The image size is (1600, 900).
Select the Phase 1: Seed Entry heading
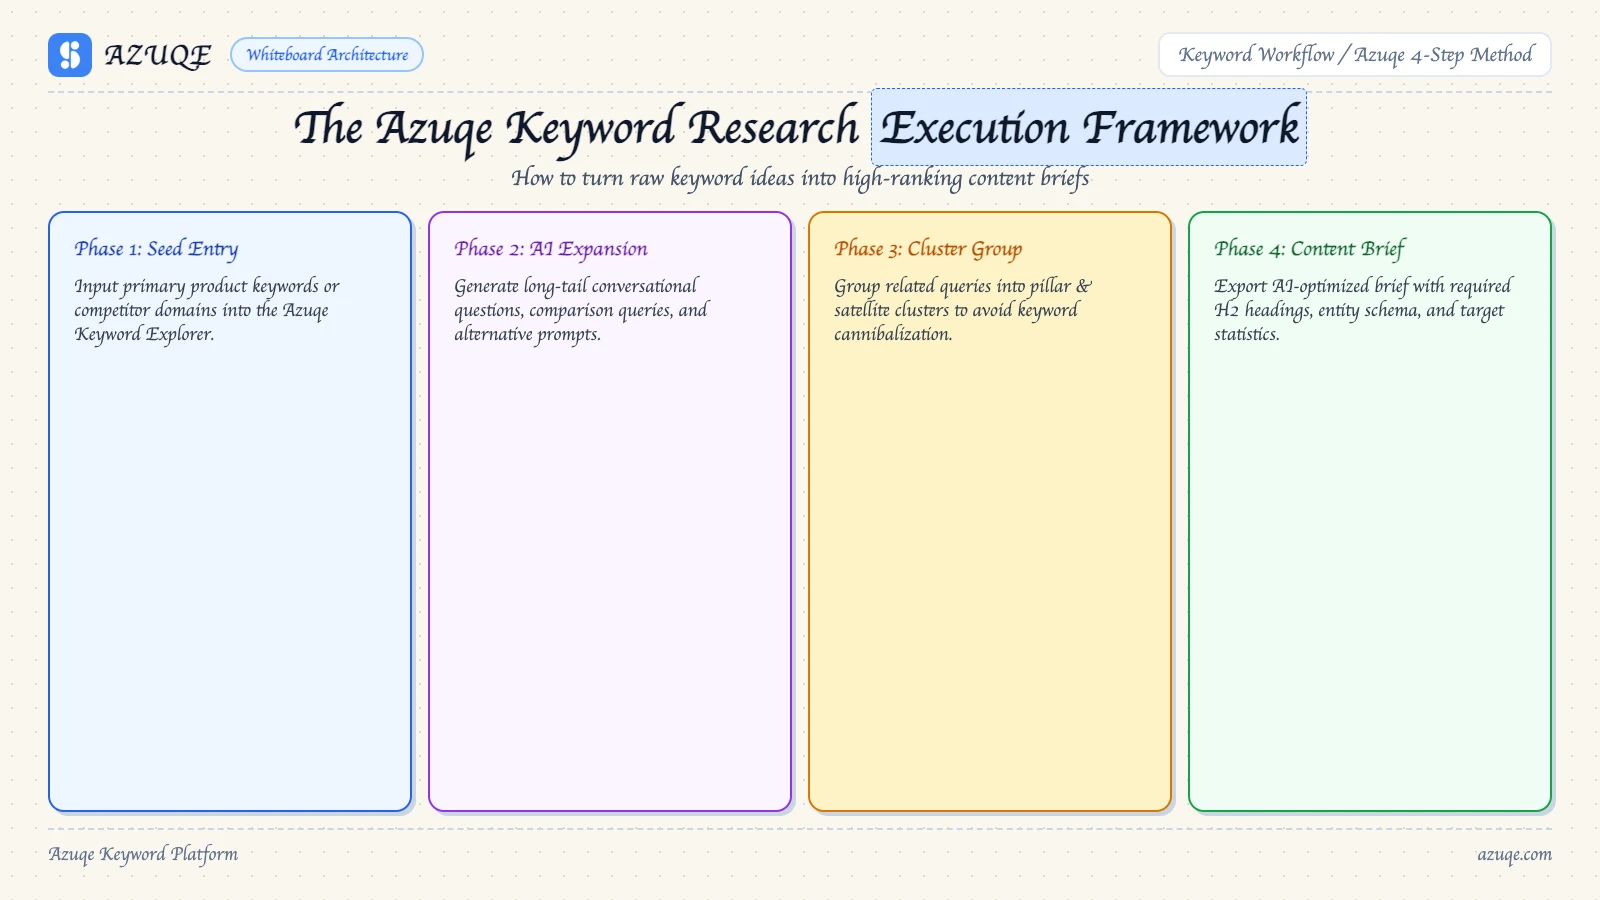pyautogui.click(x=156, y=249)
